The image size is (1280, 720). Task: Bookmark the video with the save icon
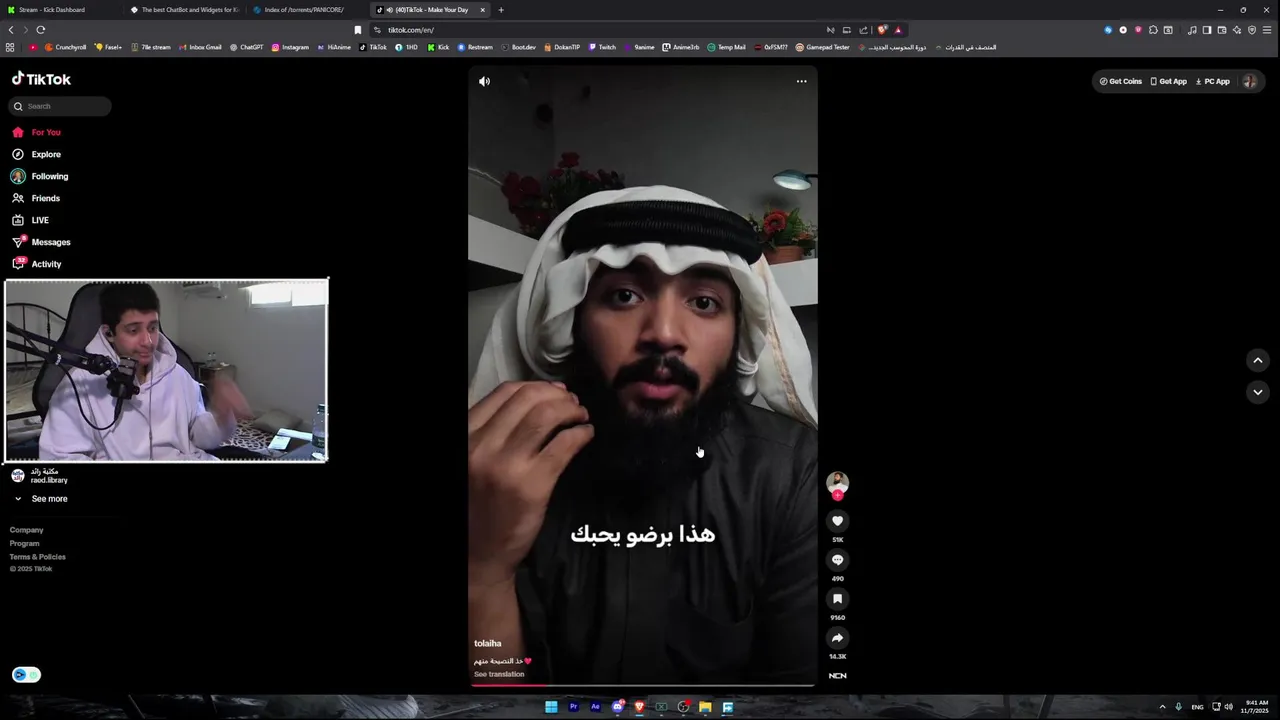[x=838, y=599]
